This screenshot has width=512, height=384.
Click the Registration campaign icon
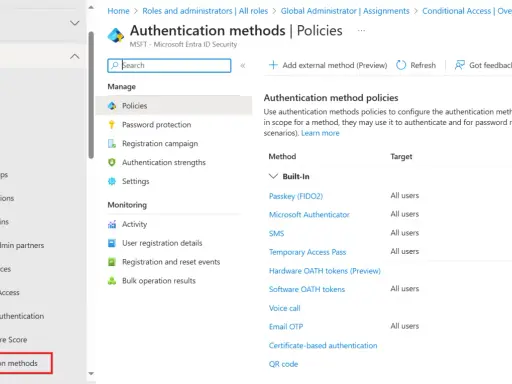click(112, 144)
